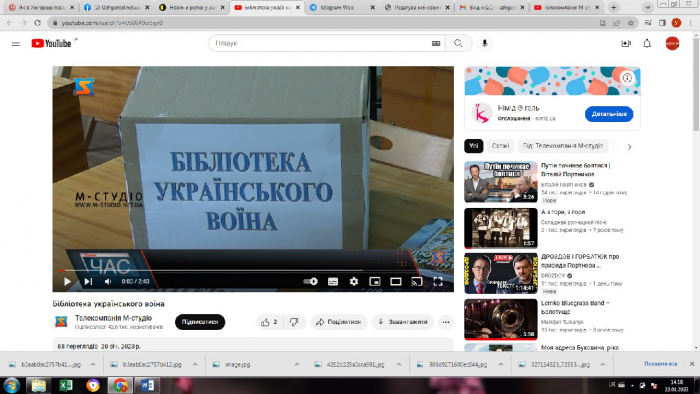The width and height of the screenshot is (700, 394).
Task: Open Excel from the taskbar
Action: pos(66,385)
